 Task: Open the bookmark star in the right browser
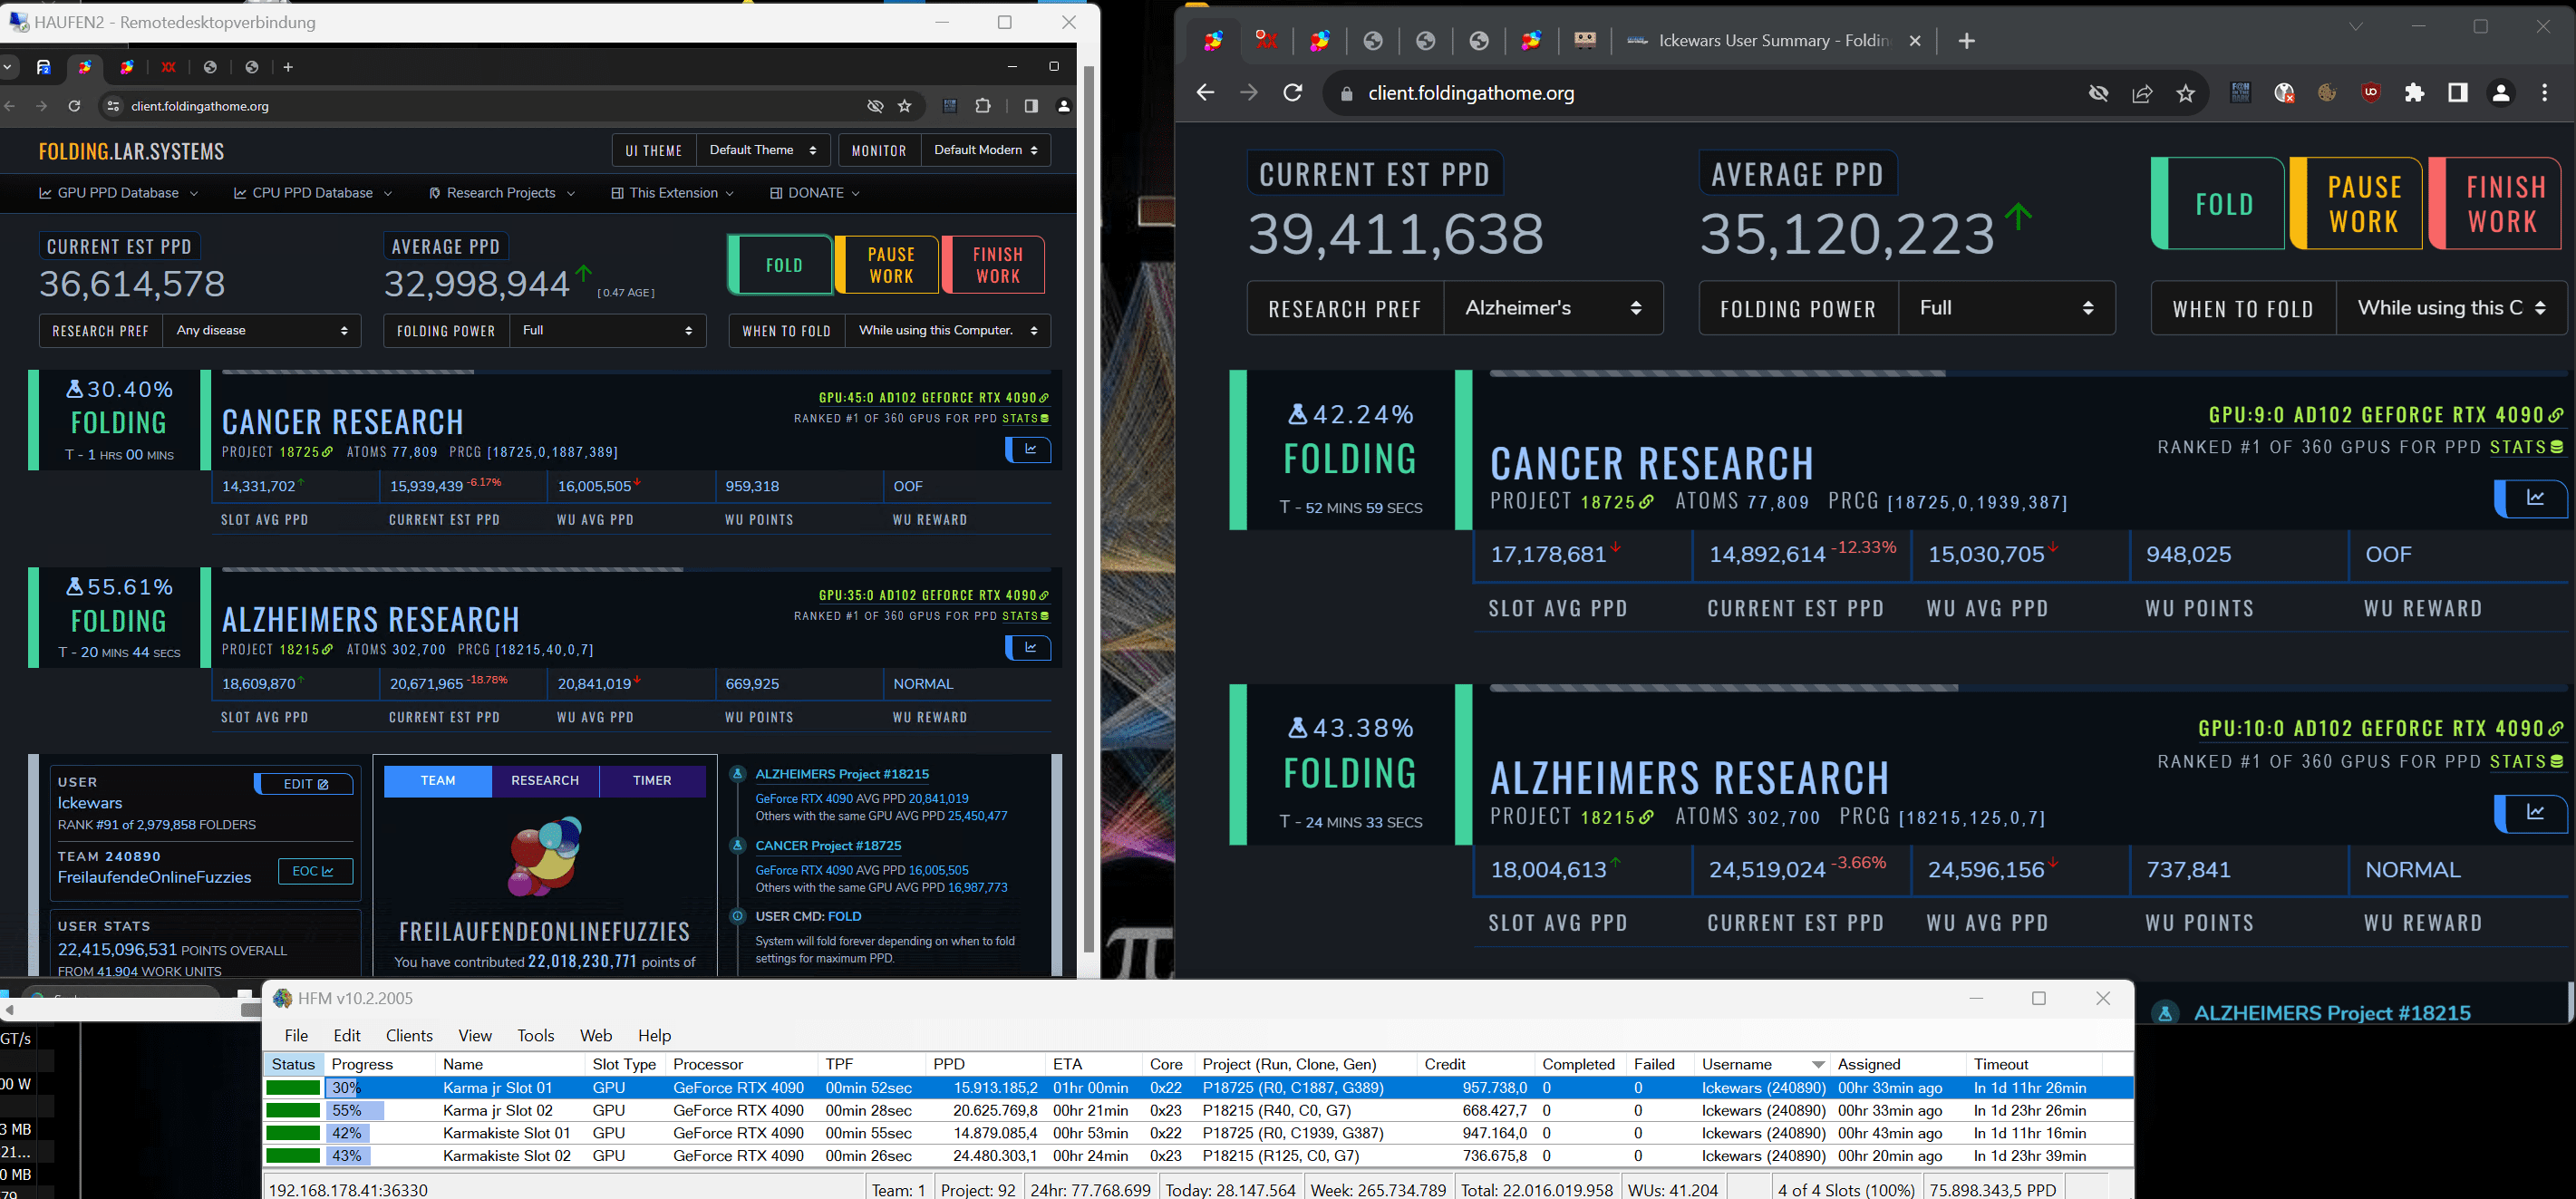(2185, 93)
